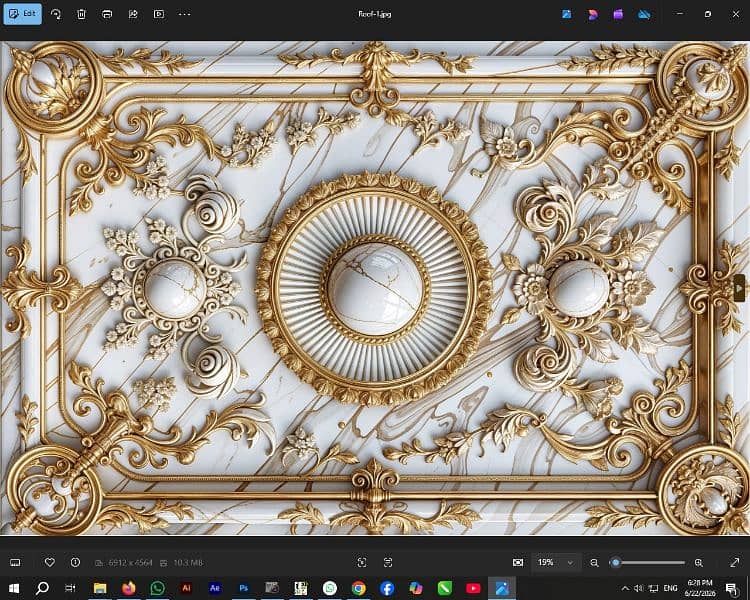Click the 10.3 MB file size text
Screen dimensions: 750x600
[188, 563]
